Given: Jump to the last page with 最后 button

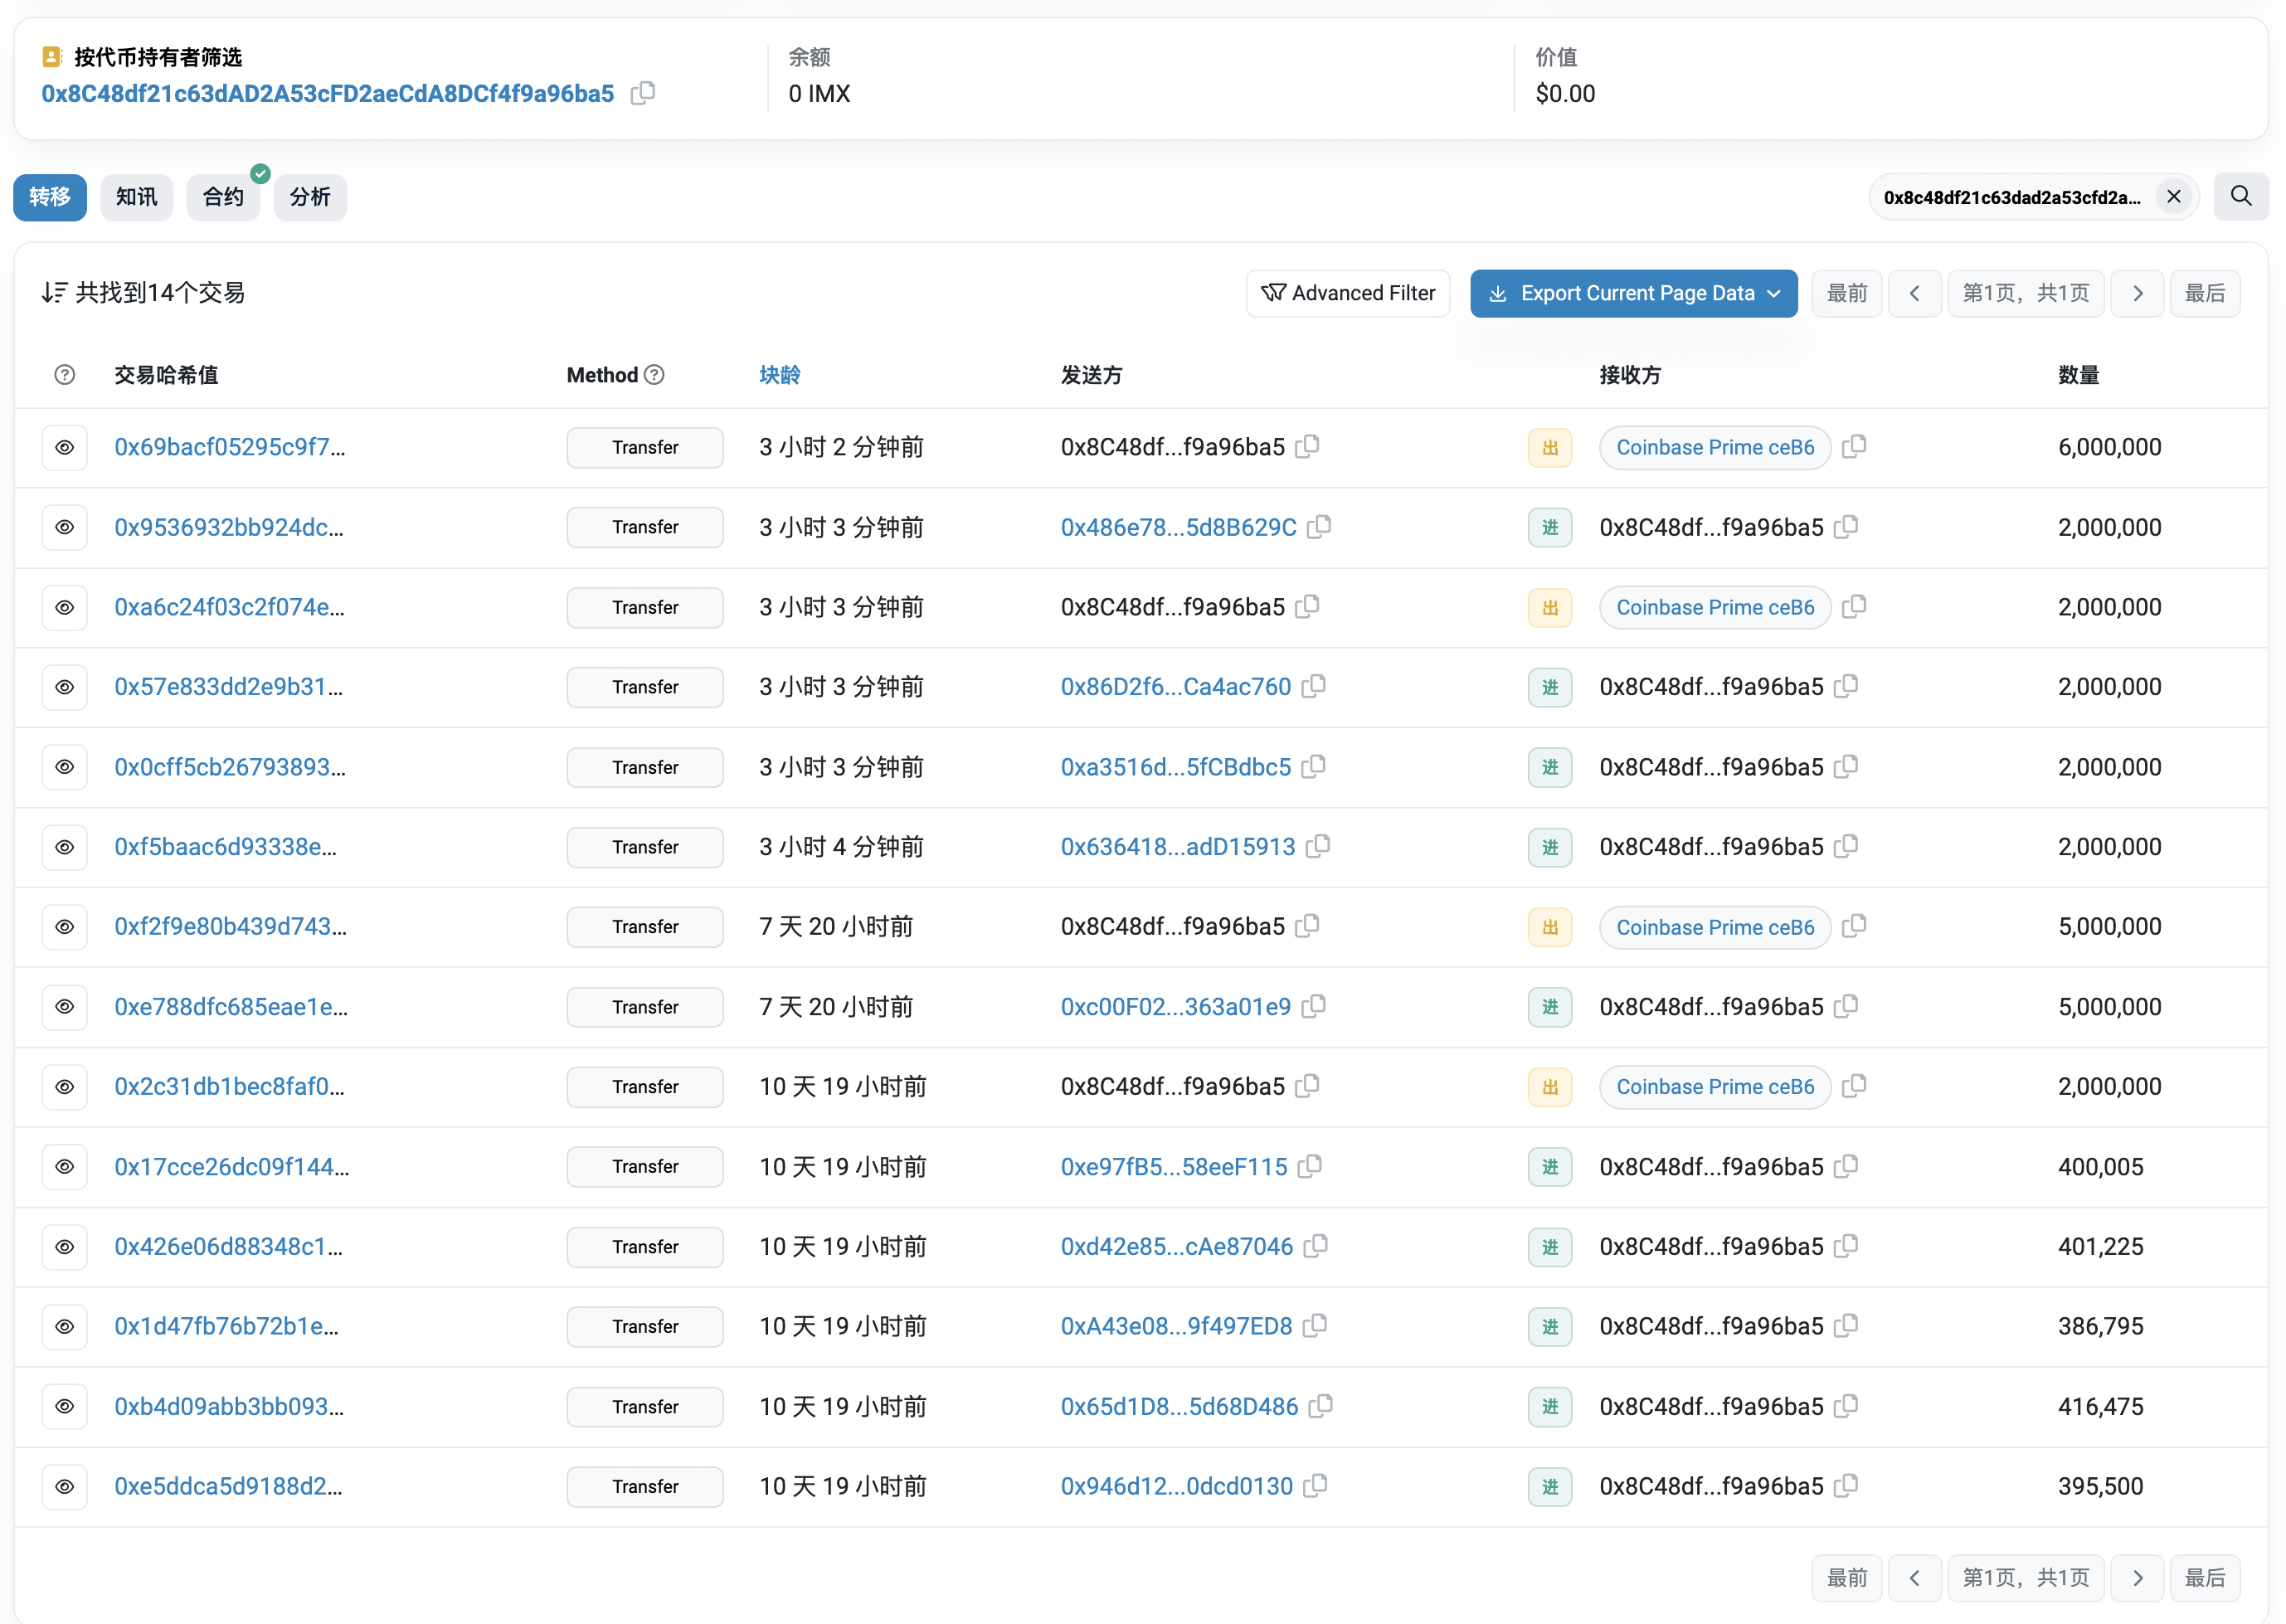Looking at the screenshot, I should (x=2205, y=293).
